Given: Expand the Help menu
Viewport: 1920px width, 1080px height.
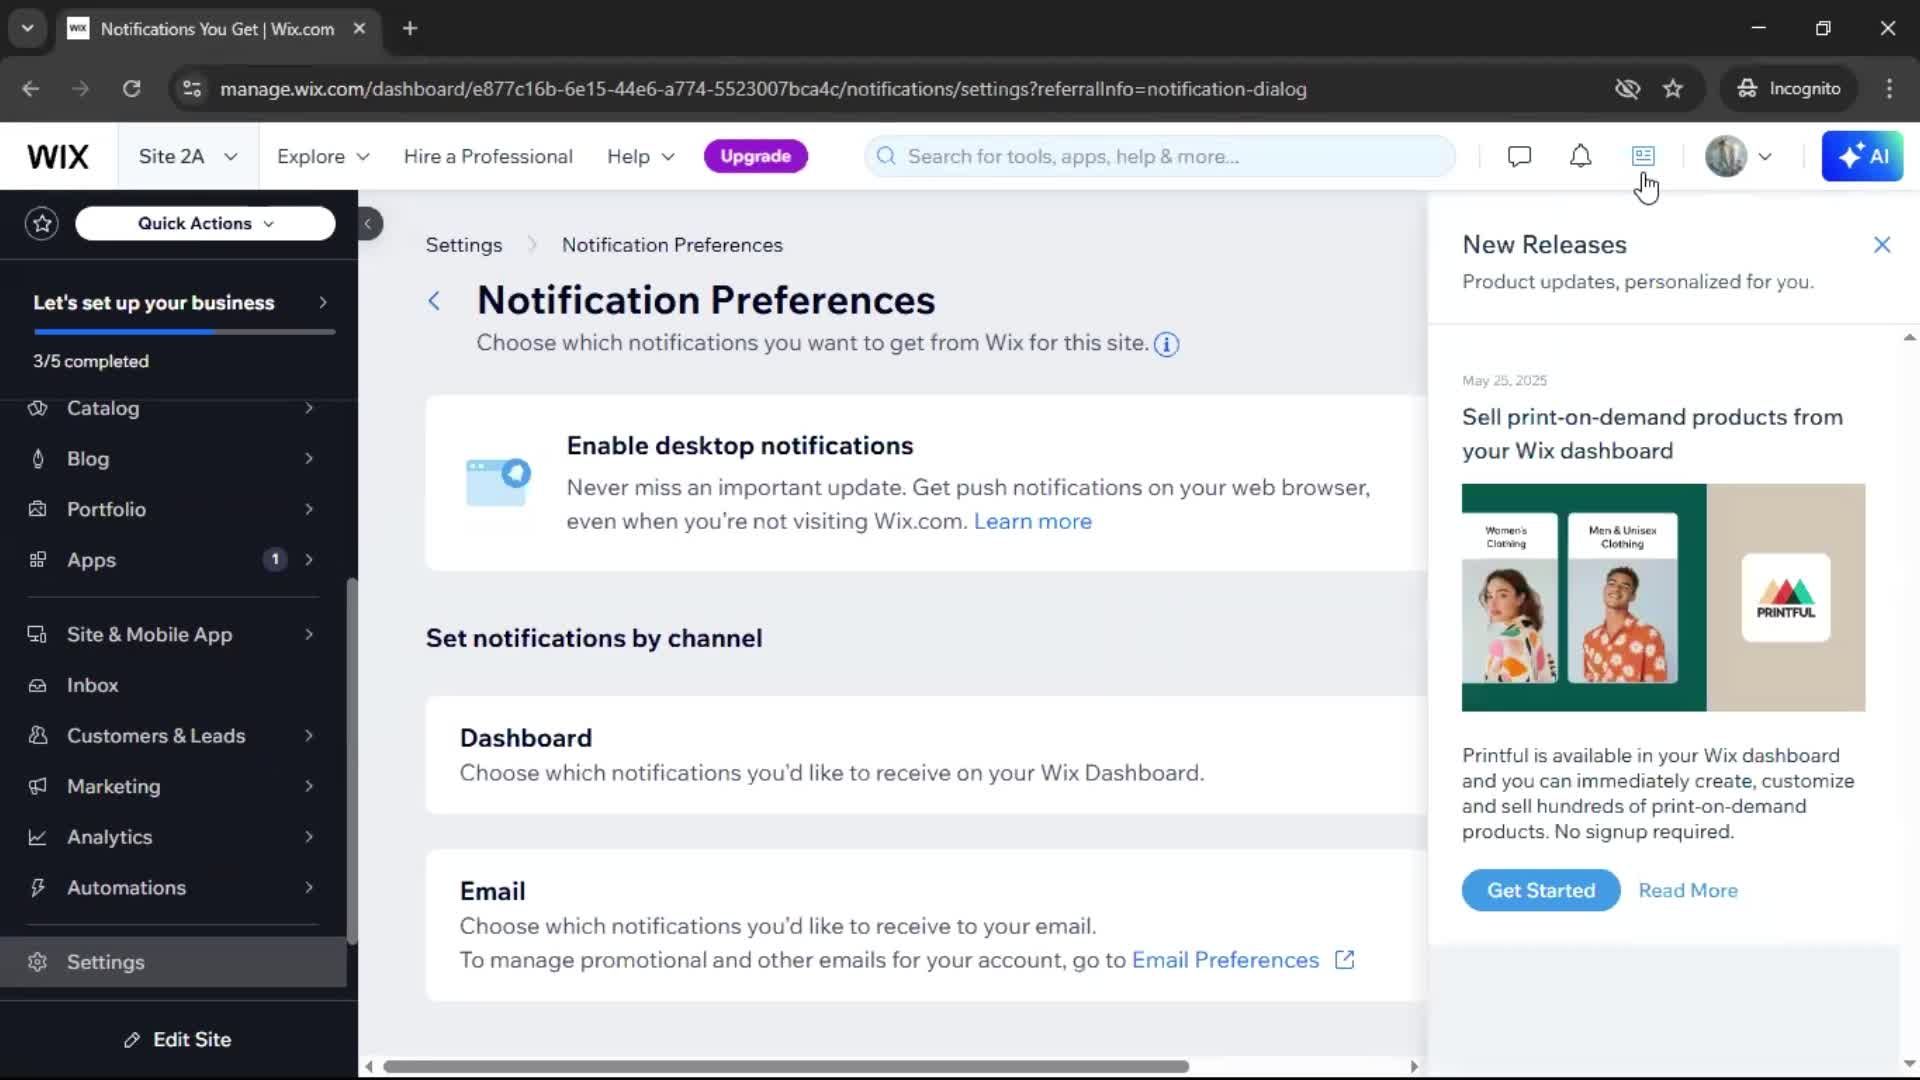Looking at the screenshot, I should pyautogui.click(x=641, y=156).
